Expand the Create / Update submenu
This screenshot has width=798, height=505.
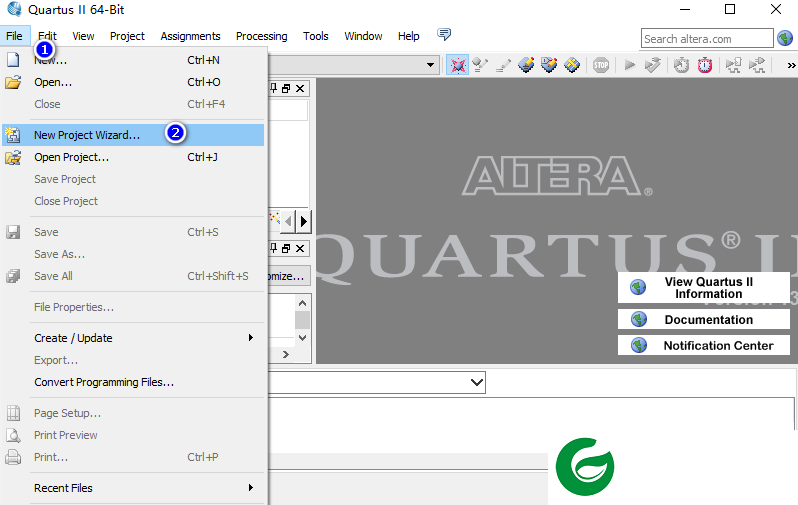point(250,338)
